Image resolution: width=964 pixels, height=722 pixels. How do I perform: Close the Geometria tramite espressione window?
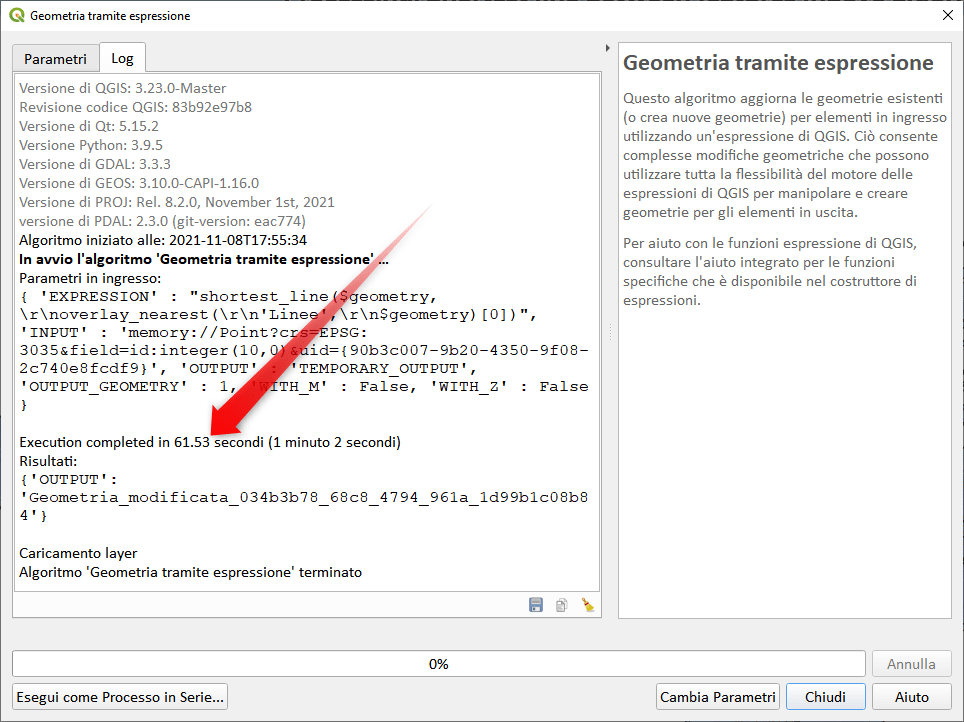click(946, 16)
